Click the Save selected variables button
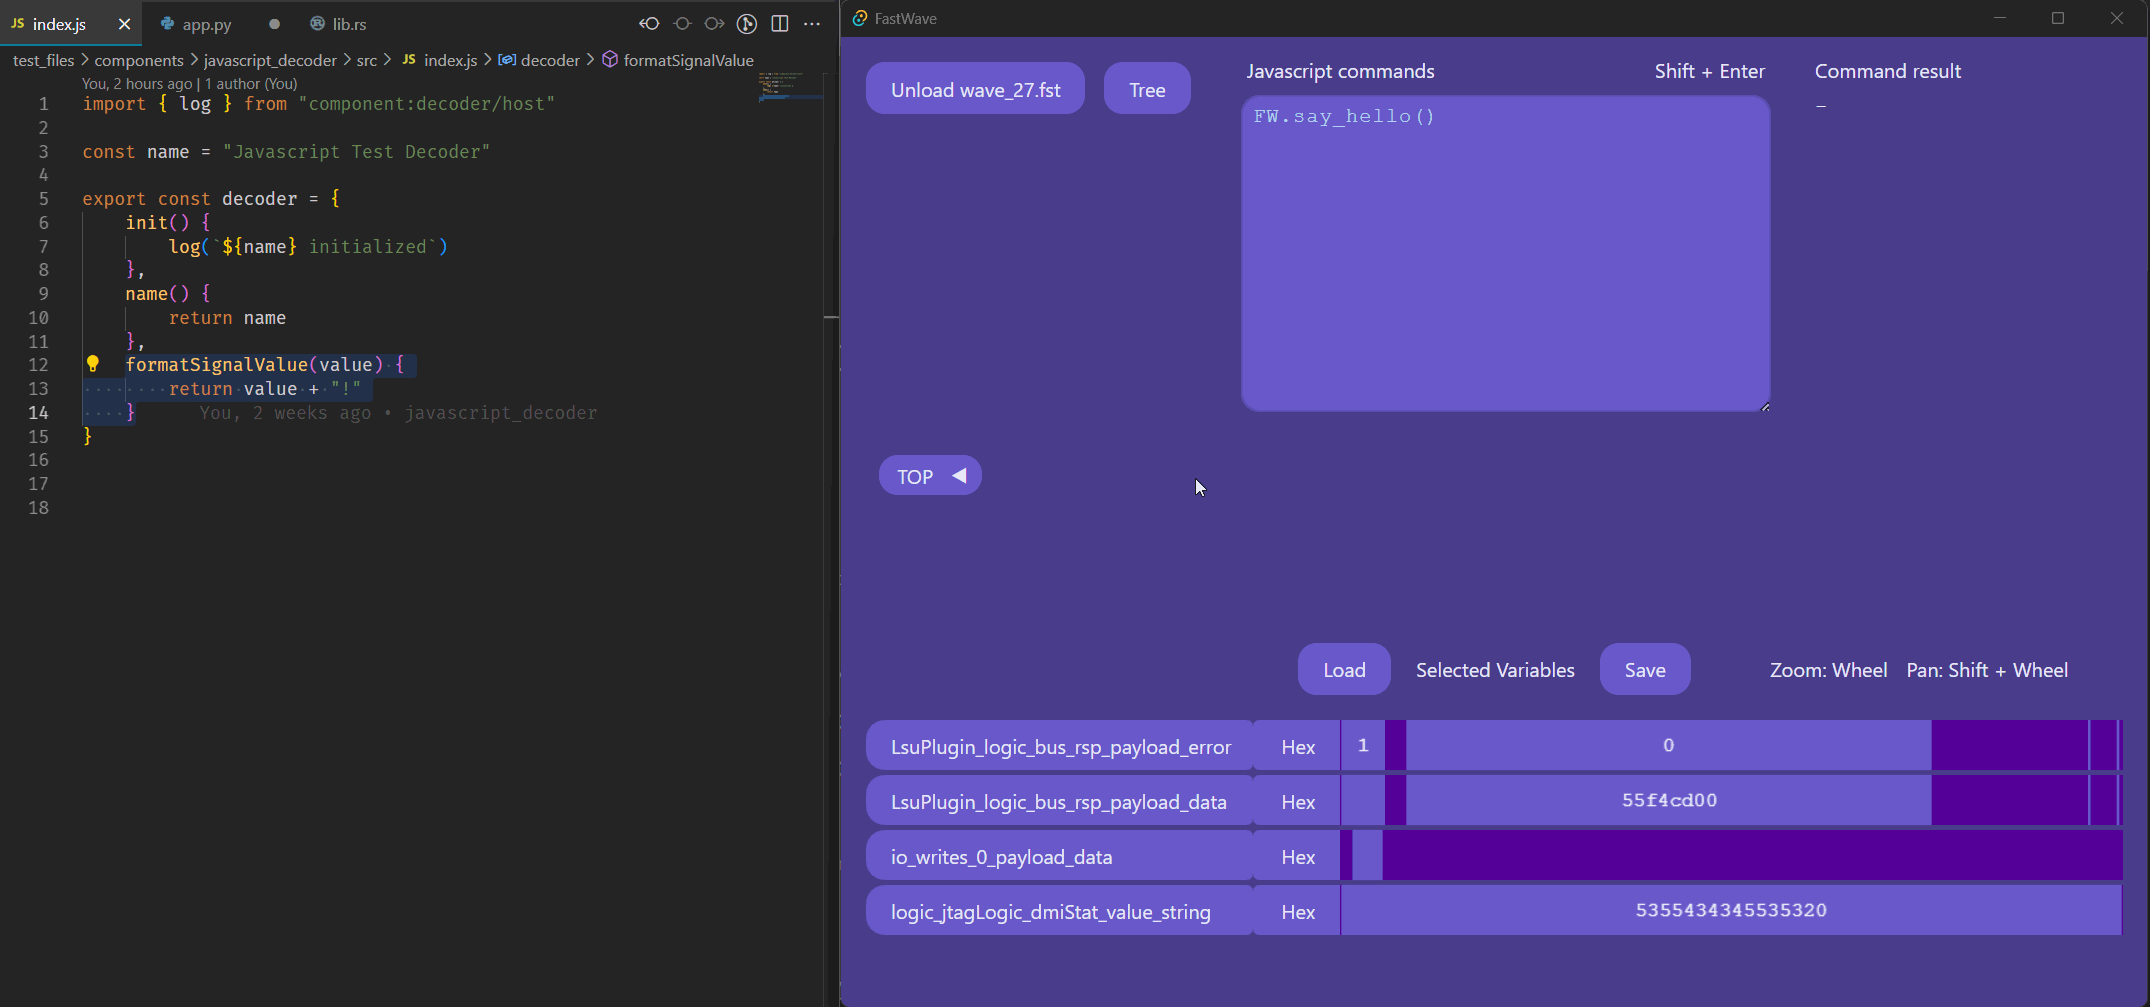This screenshot has height=1007, width=2150. coord(1645,669)
